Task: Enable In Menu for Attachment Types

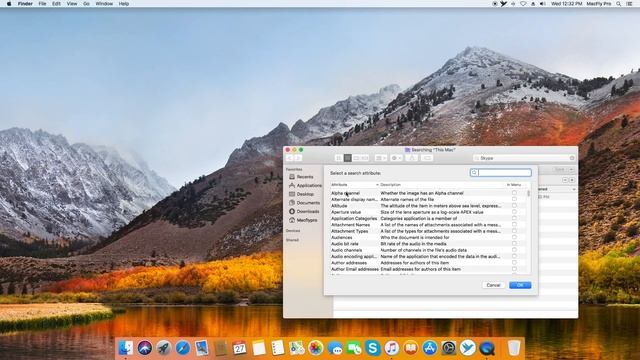Action: click(514, 231)
